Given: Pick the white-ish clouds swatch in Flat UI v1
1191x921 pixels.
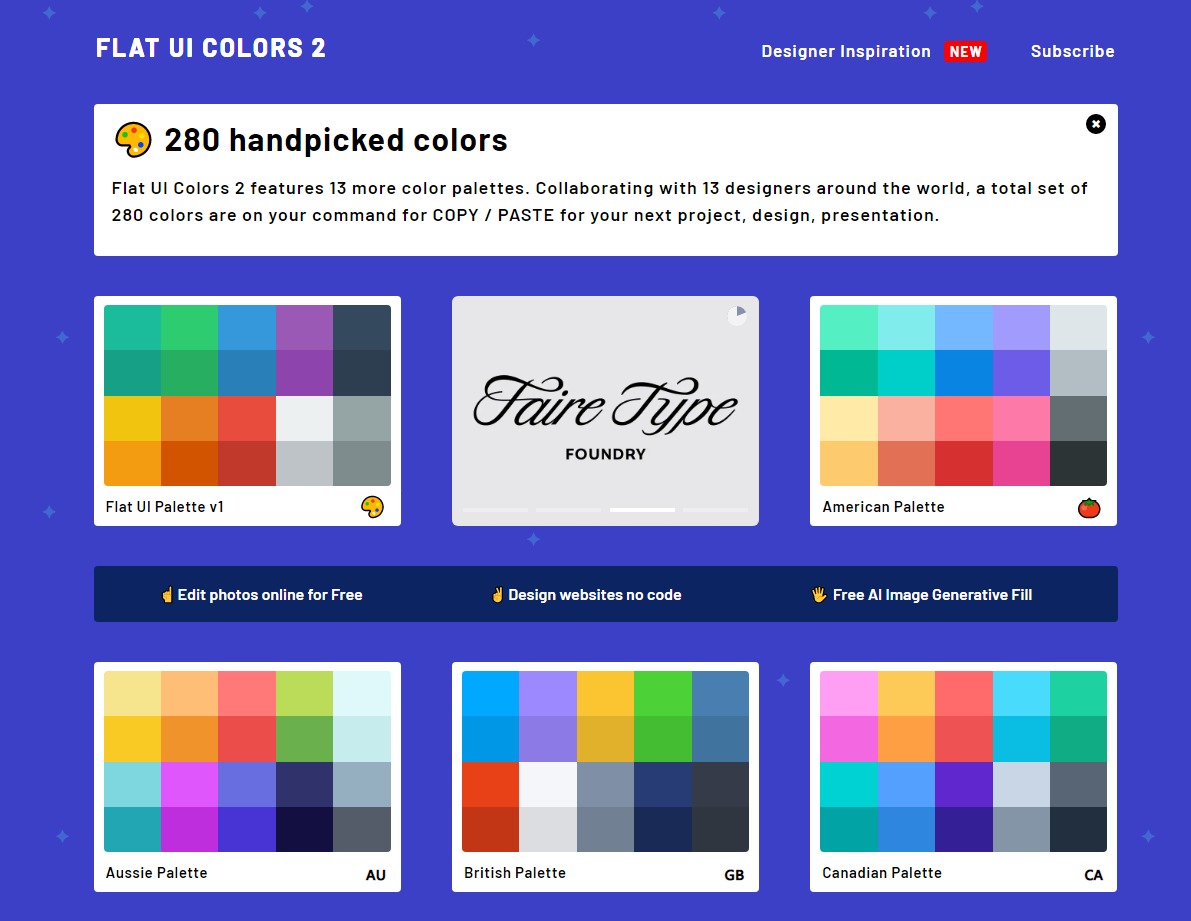Looking at the screenshot, I should point(304,418).
